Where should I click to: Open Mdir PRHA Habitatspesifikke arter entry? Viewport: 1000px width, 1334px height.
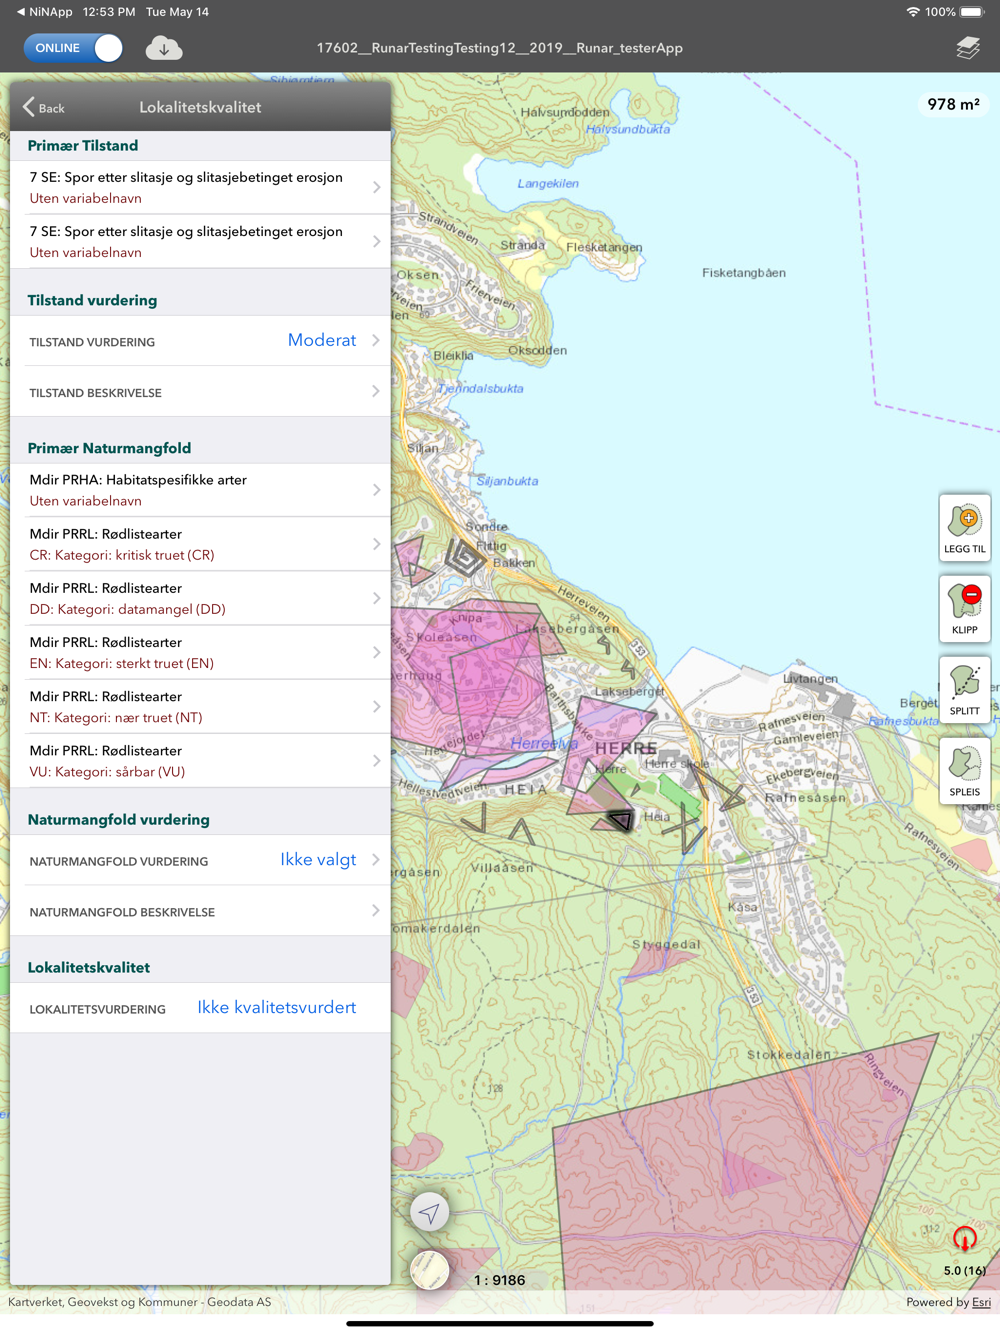coord(200,490)
